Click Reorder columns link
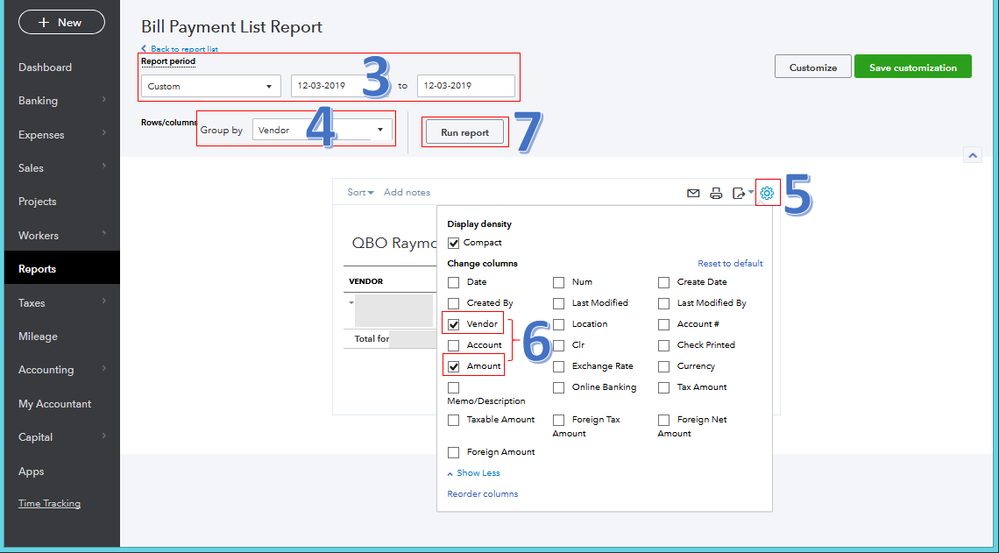 [x=483, y=494]
